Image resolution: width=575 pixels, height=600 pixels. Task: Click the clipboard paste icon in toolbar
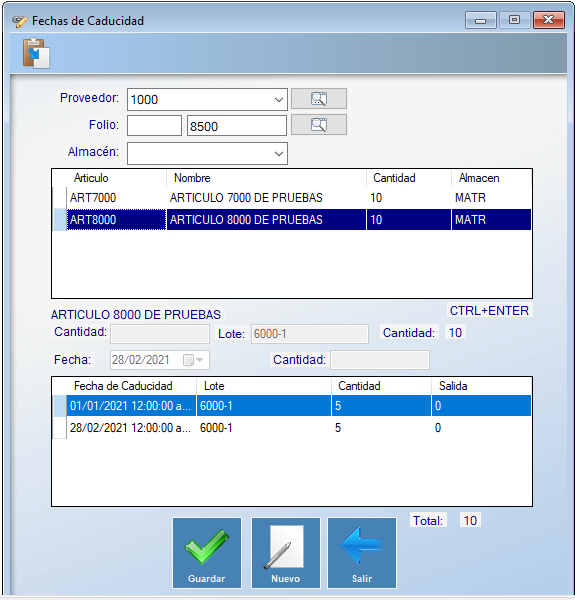(x=36, y=53)
